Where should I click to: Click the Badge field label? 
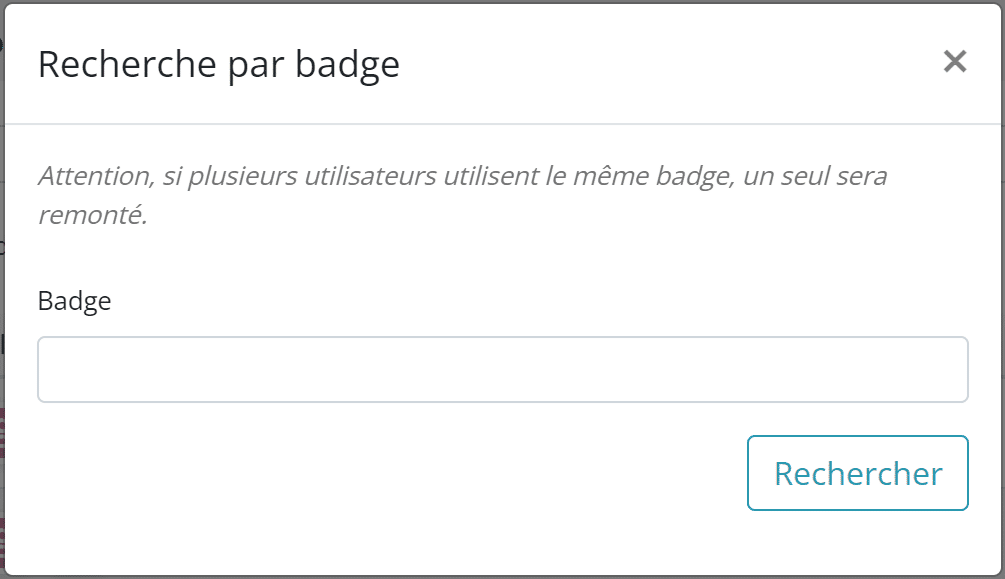[74, 301]
